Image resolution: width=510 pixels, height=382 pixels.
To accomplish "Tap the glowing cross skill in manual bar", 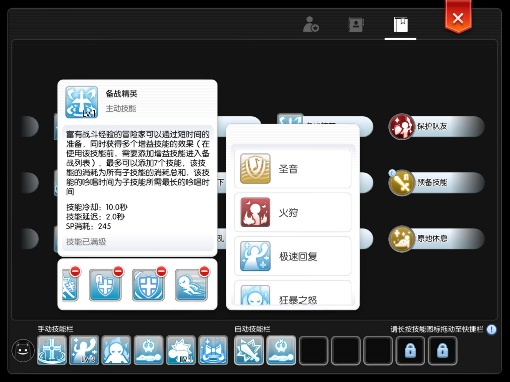I will (x=52, y=350).
